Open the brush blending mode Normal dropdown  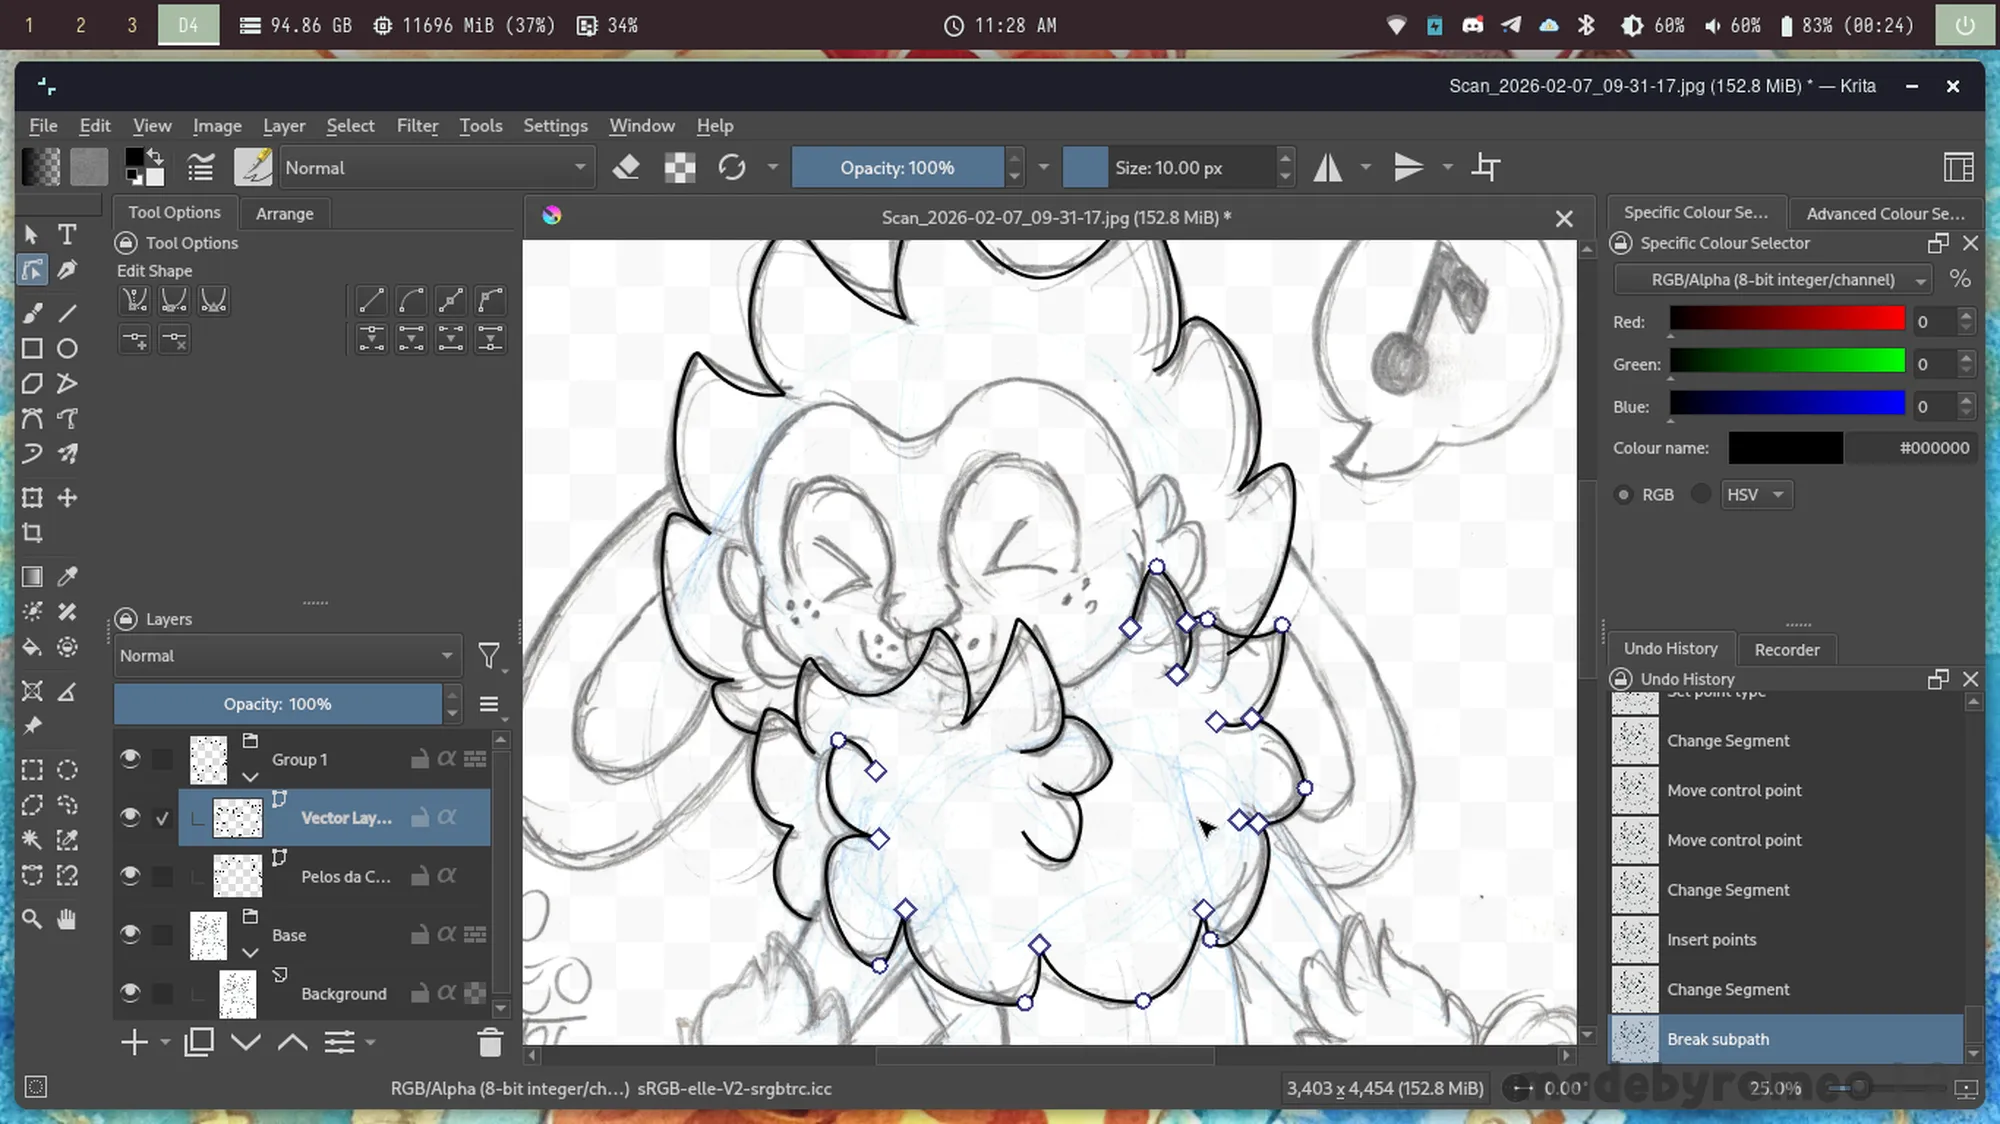pyautogui.click(x=436, y=168)
